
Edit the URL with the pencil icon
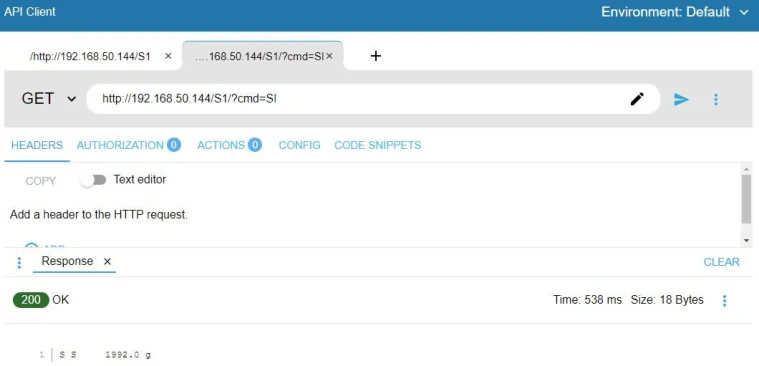tap(637, 99)
